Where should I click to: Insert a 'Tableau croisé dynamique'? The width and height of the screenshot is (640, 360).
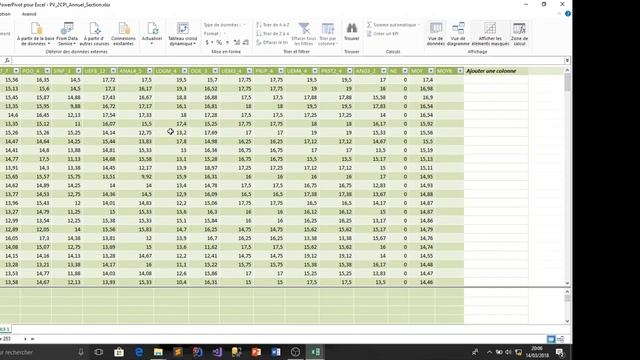[182, 33]
